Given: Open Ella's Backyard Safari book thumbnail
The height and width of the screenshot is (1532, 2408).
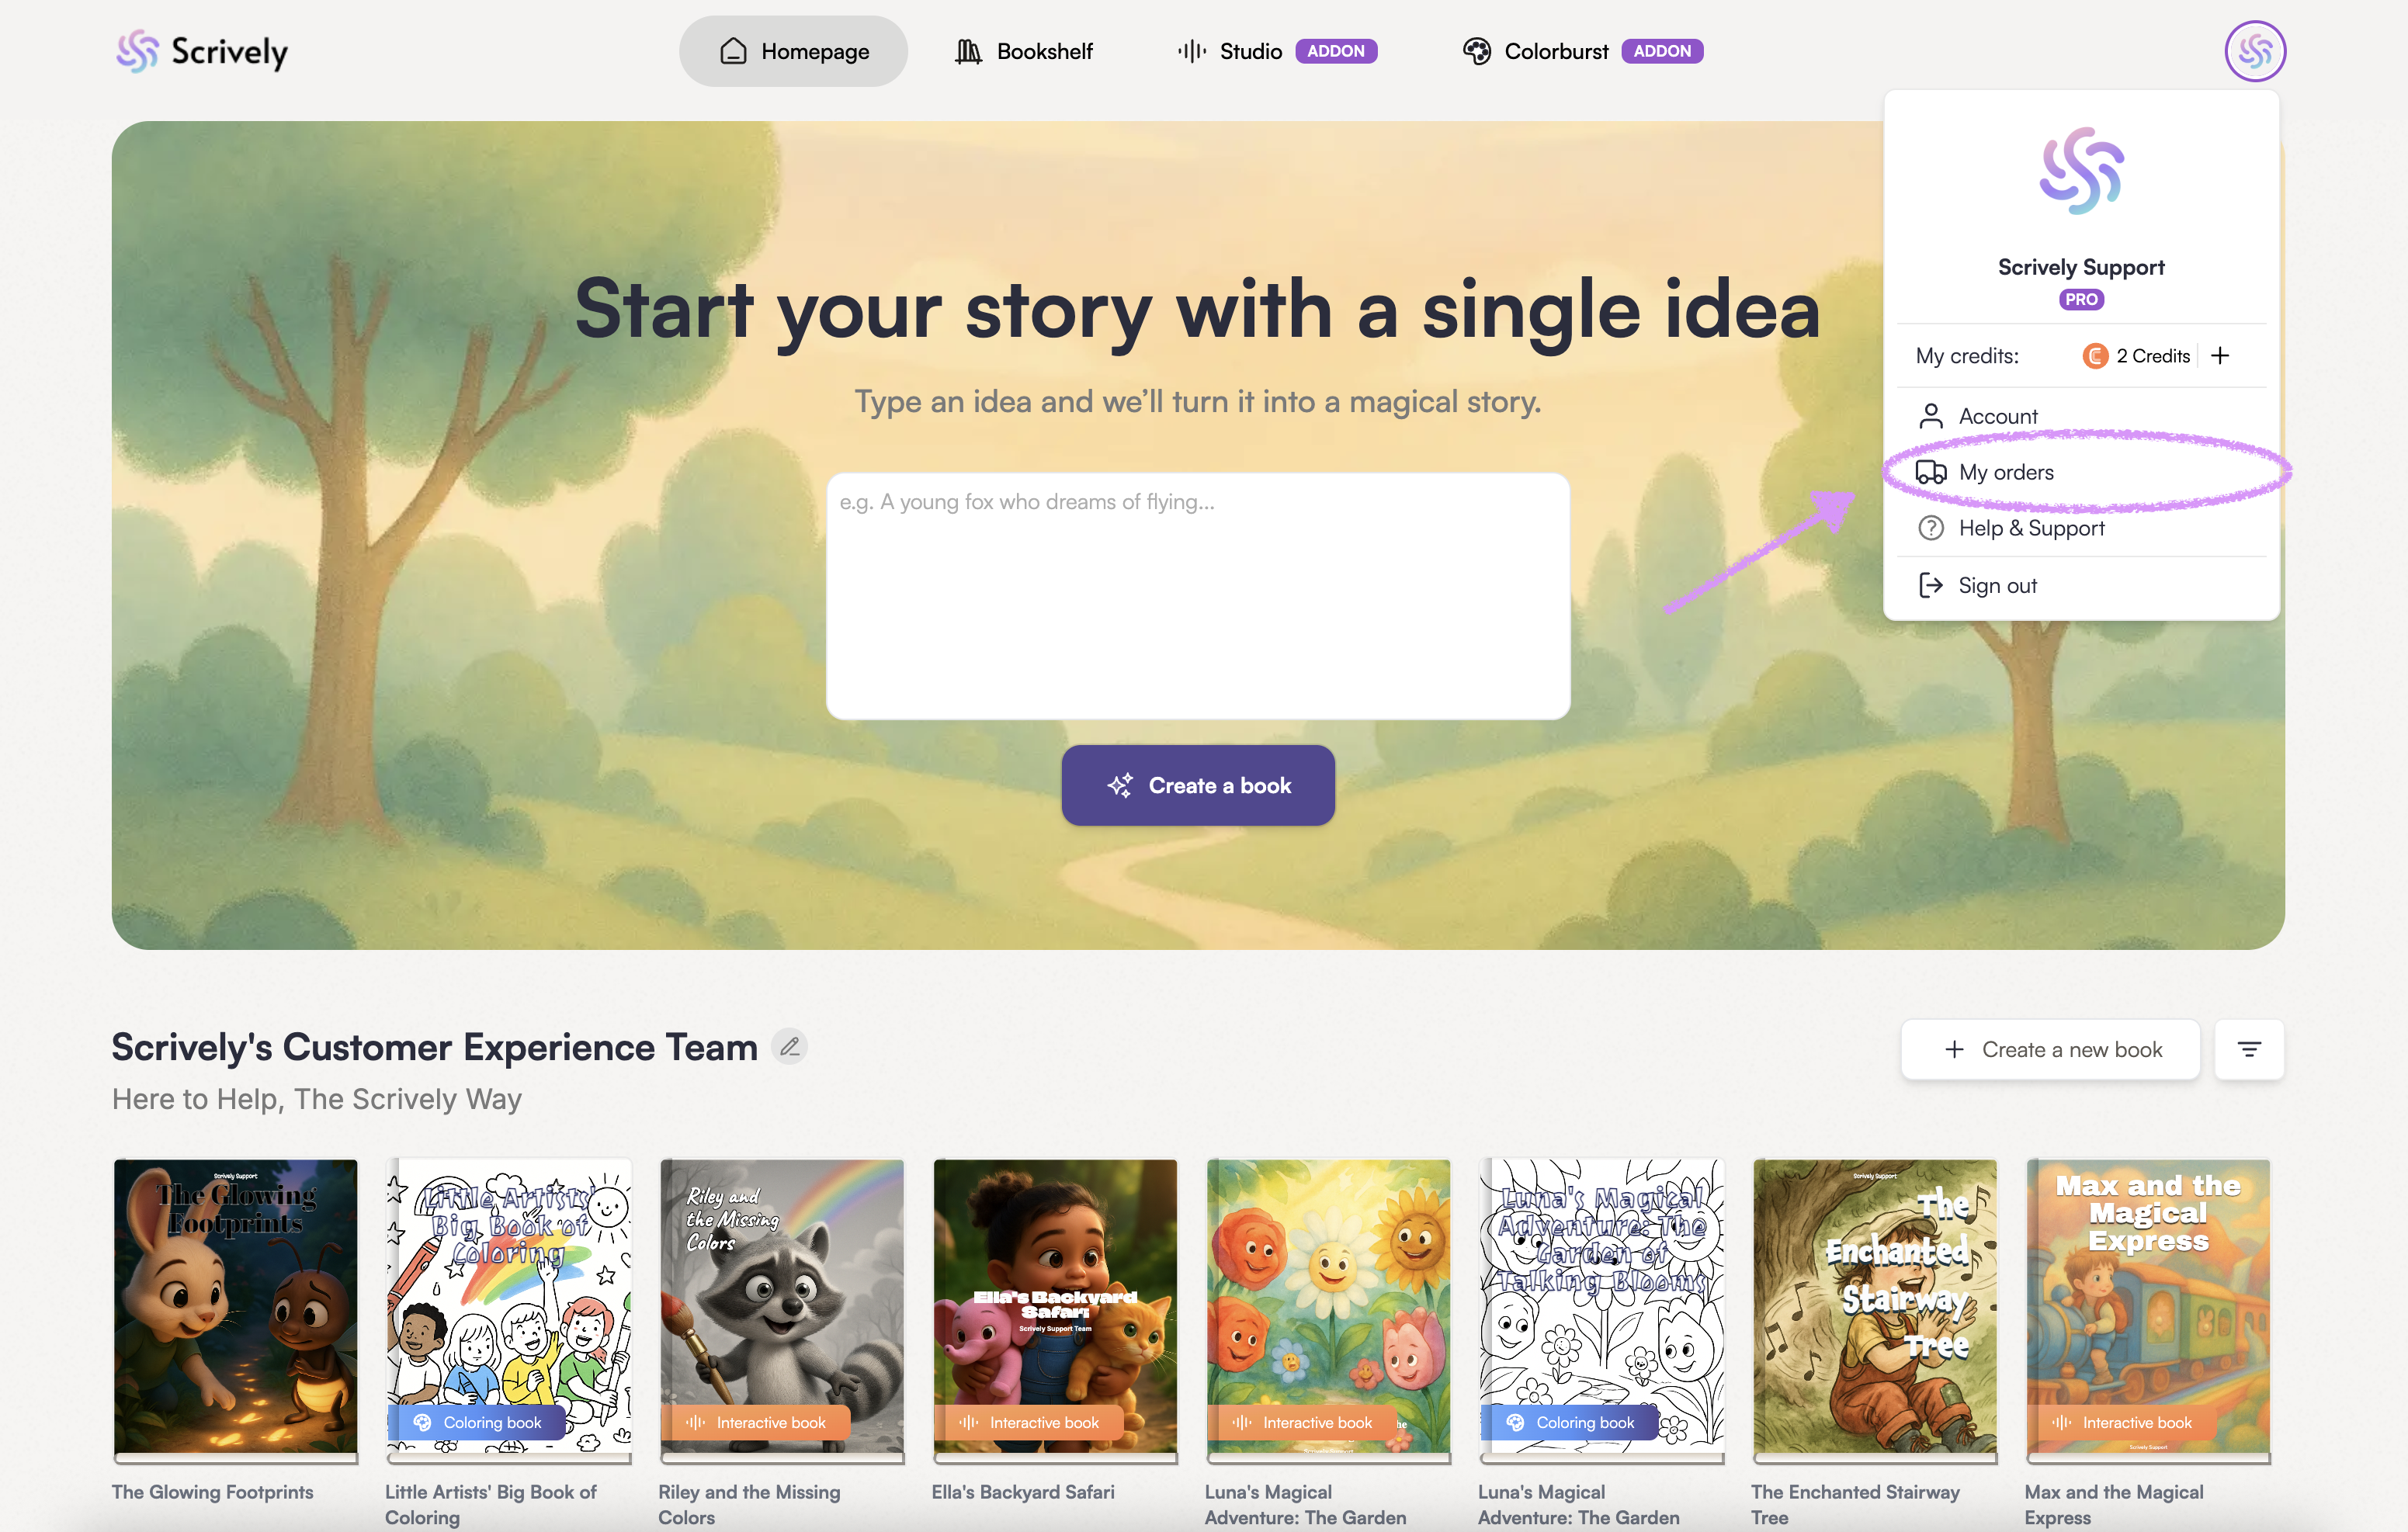Looking at the screenshot, I should (x=1055, y=1309).
